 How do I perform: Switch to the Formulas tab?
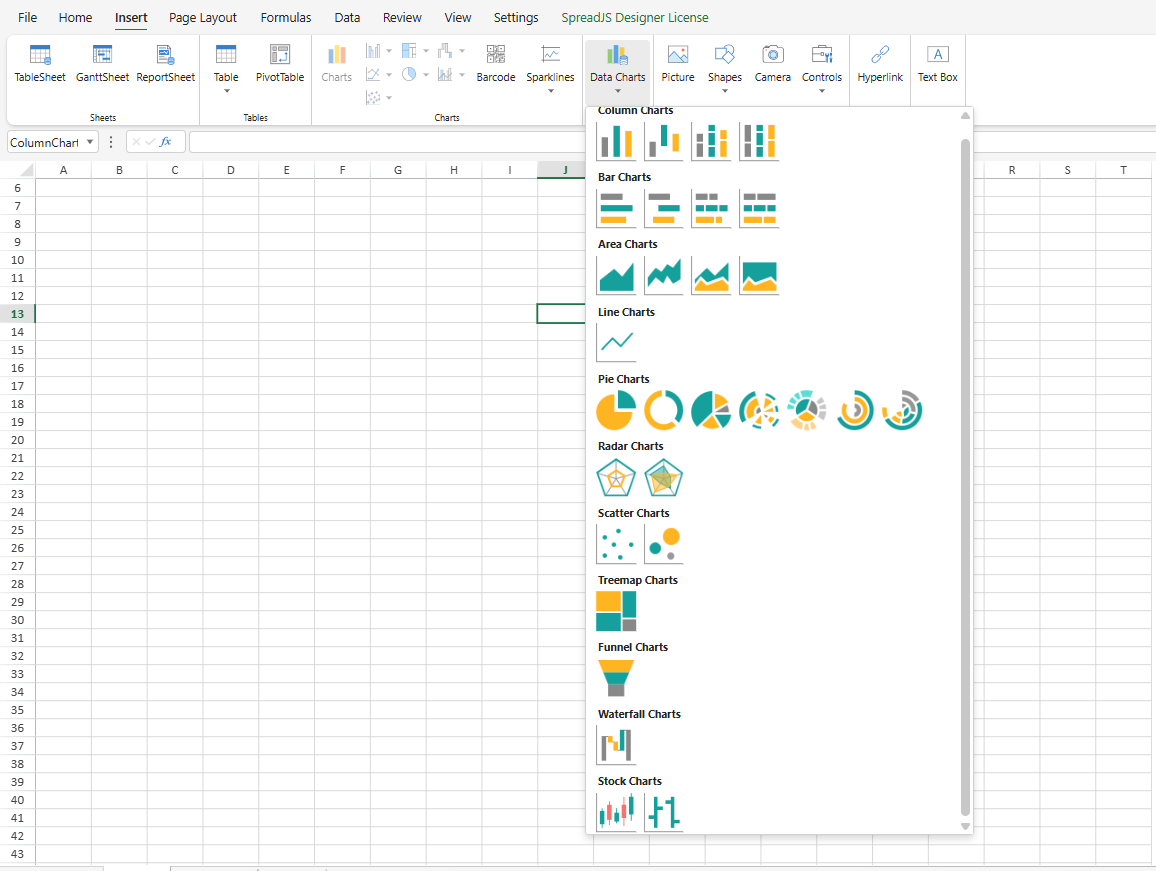[x=285, y=18]
